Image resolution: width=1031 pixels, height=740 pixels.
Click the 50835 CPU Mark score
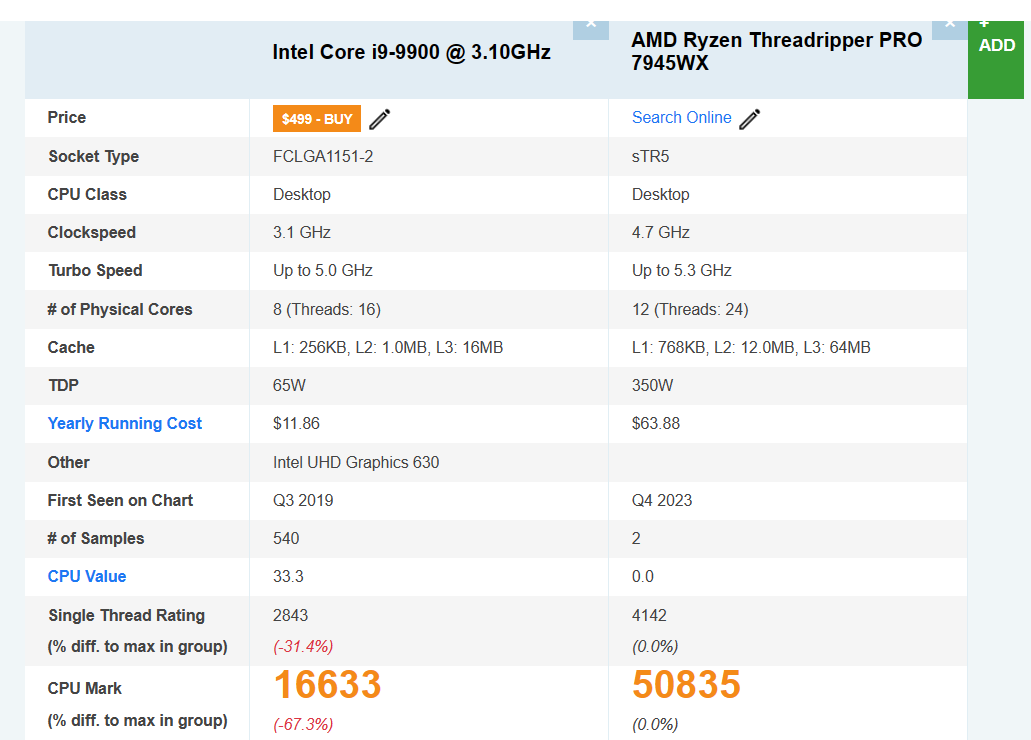pos(686,685)
